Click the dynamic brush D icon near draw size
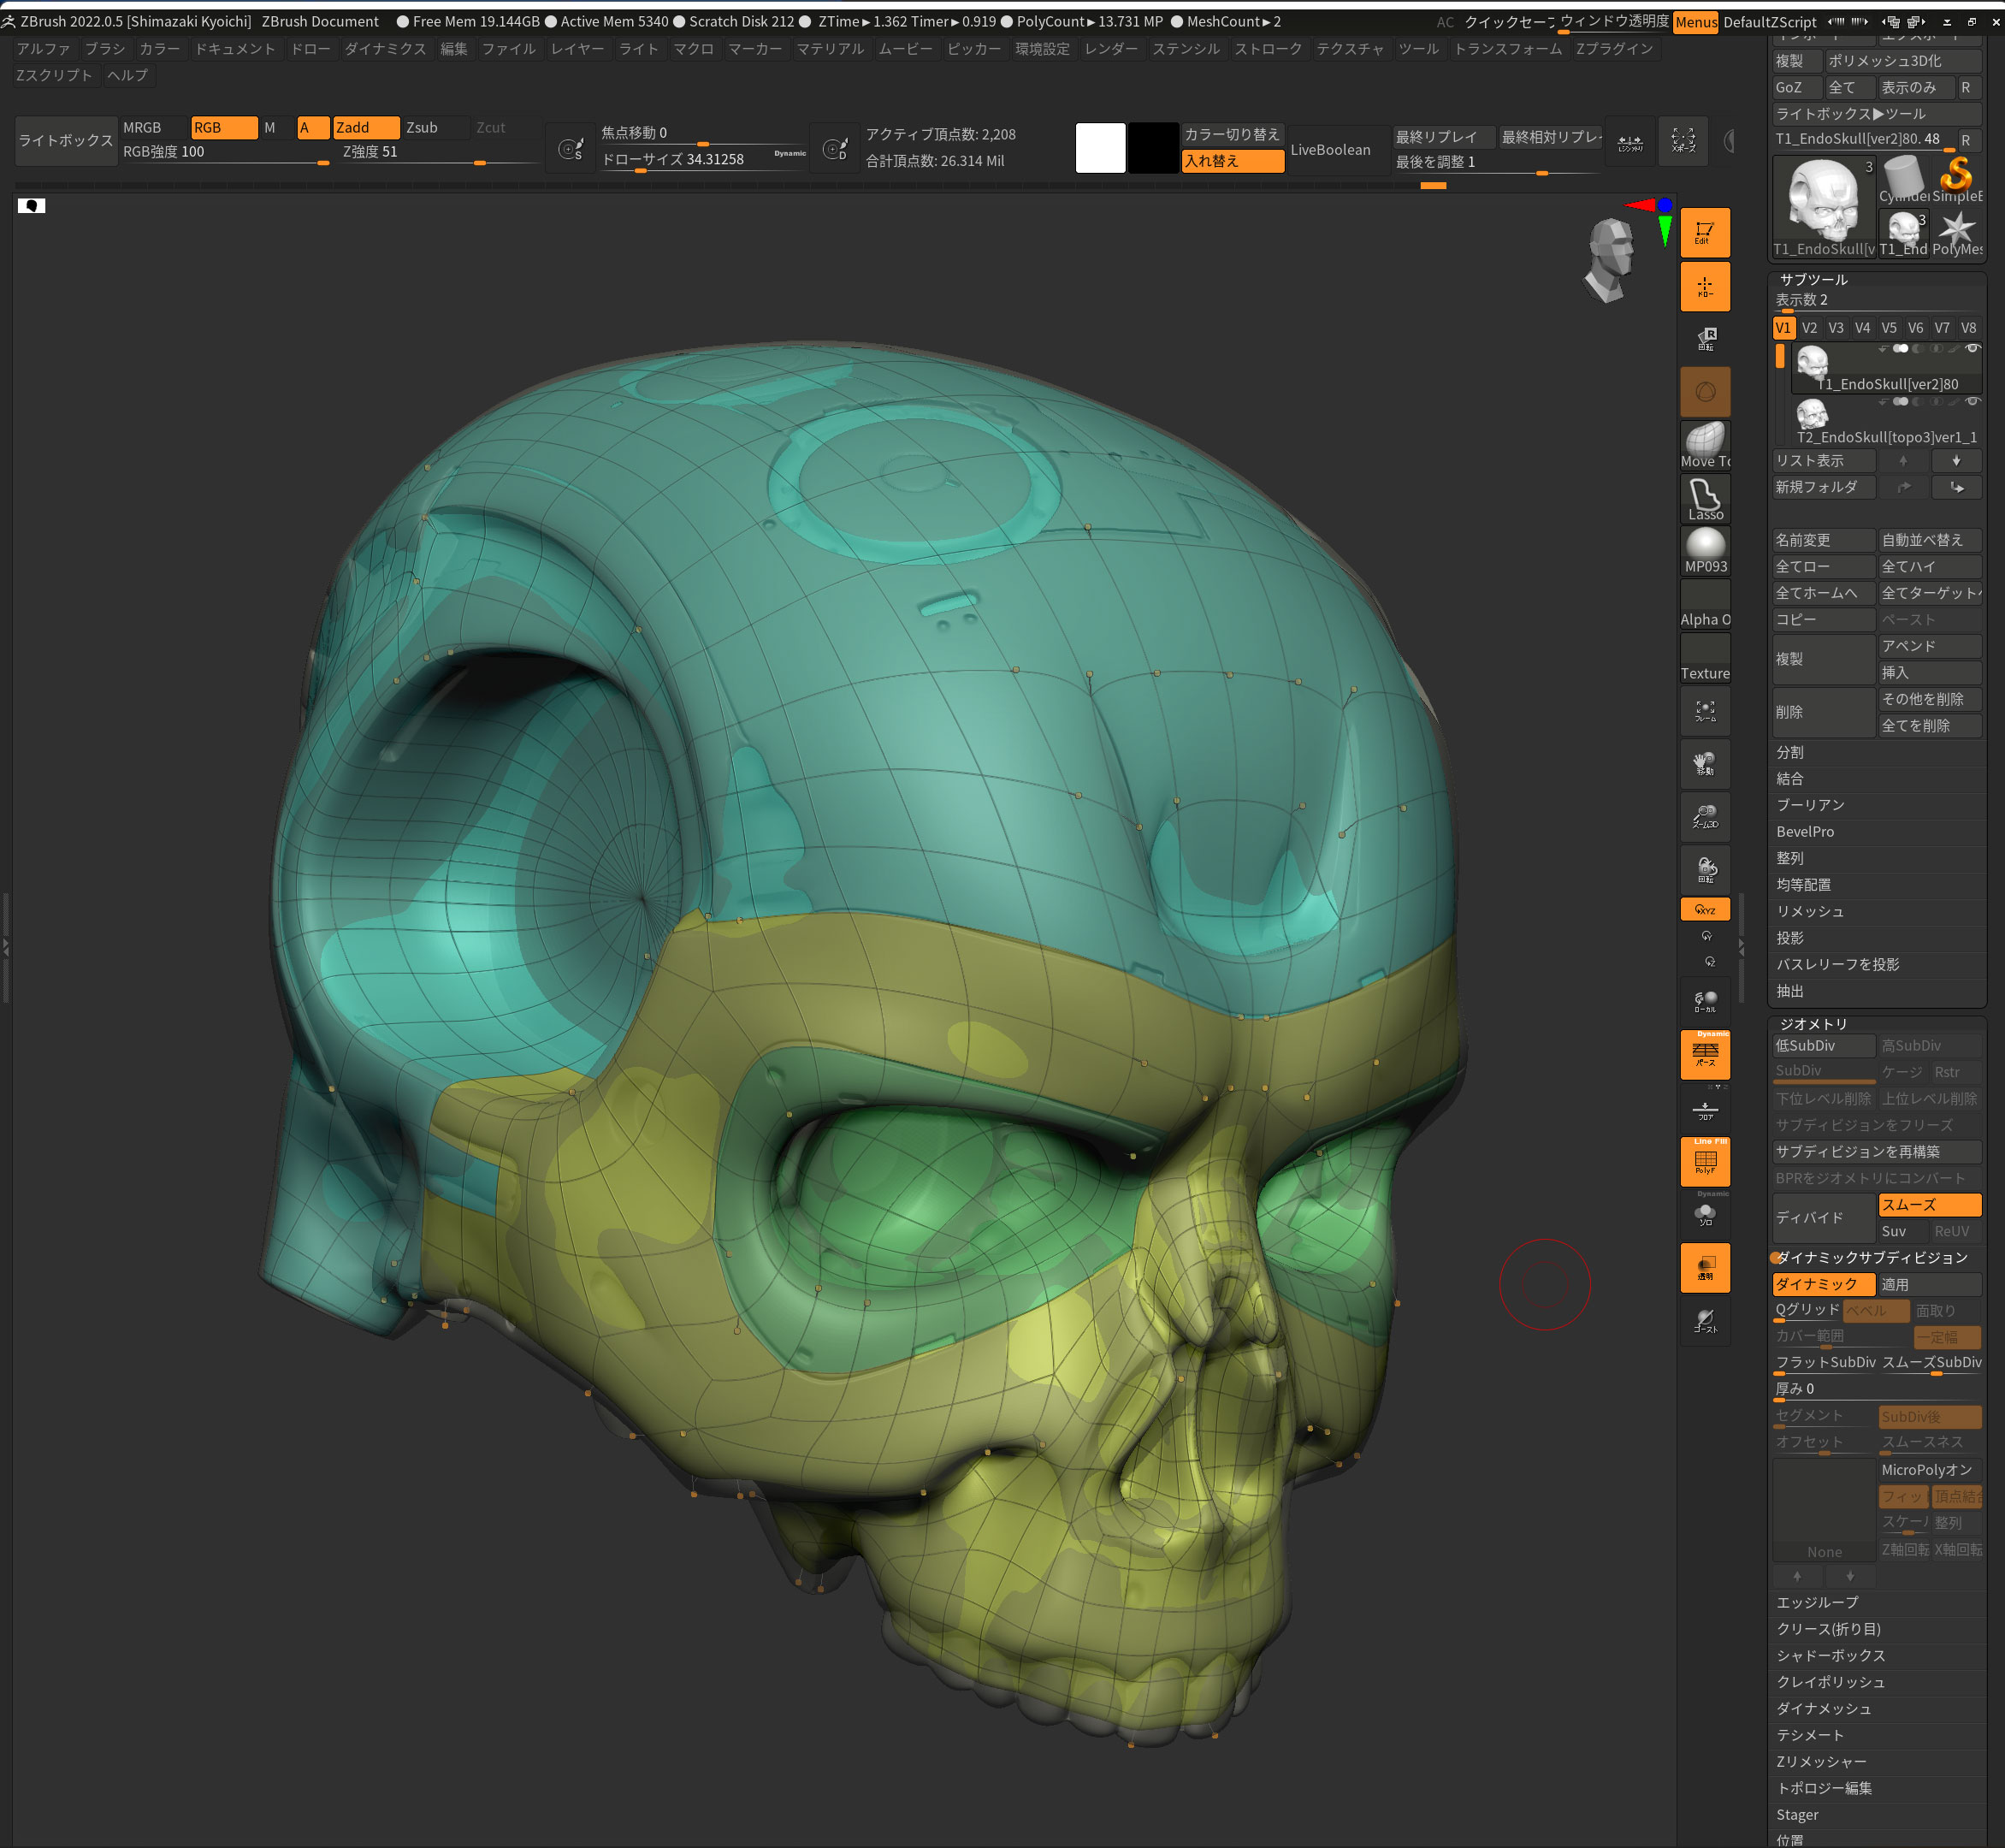Screen dimensions: 2005x1848 [x=835, y=149]
